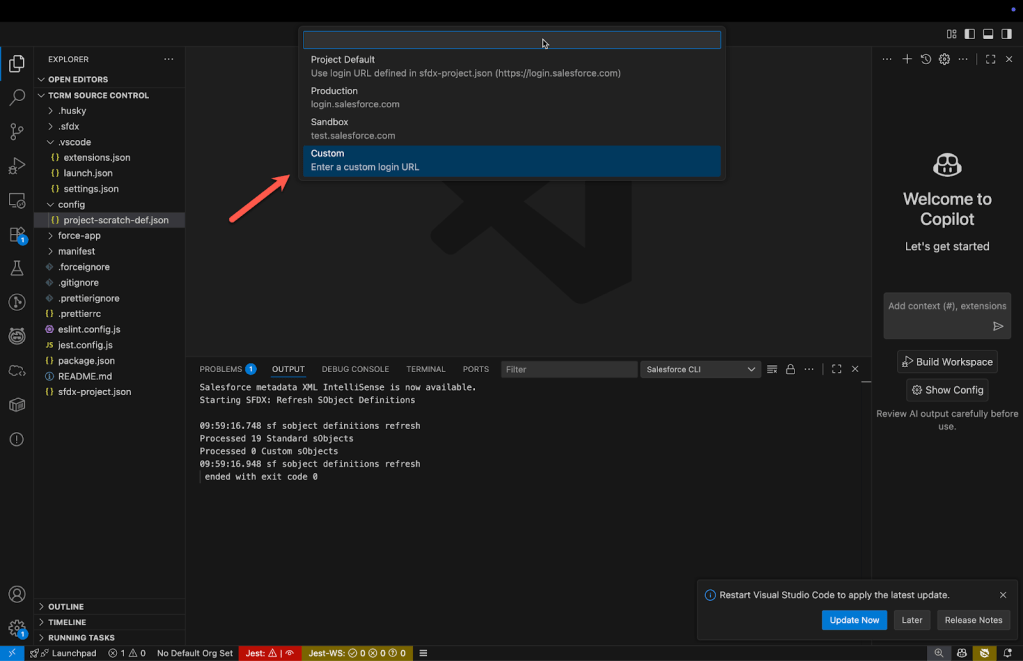This screenshot has width=1023, height=661.
Task: Toggle primary sidebar layout button
Action: pyautogui.click(x=970, y=34)
